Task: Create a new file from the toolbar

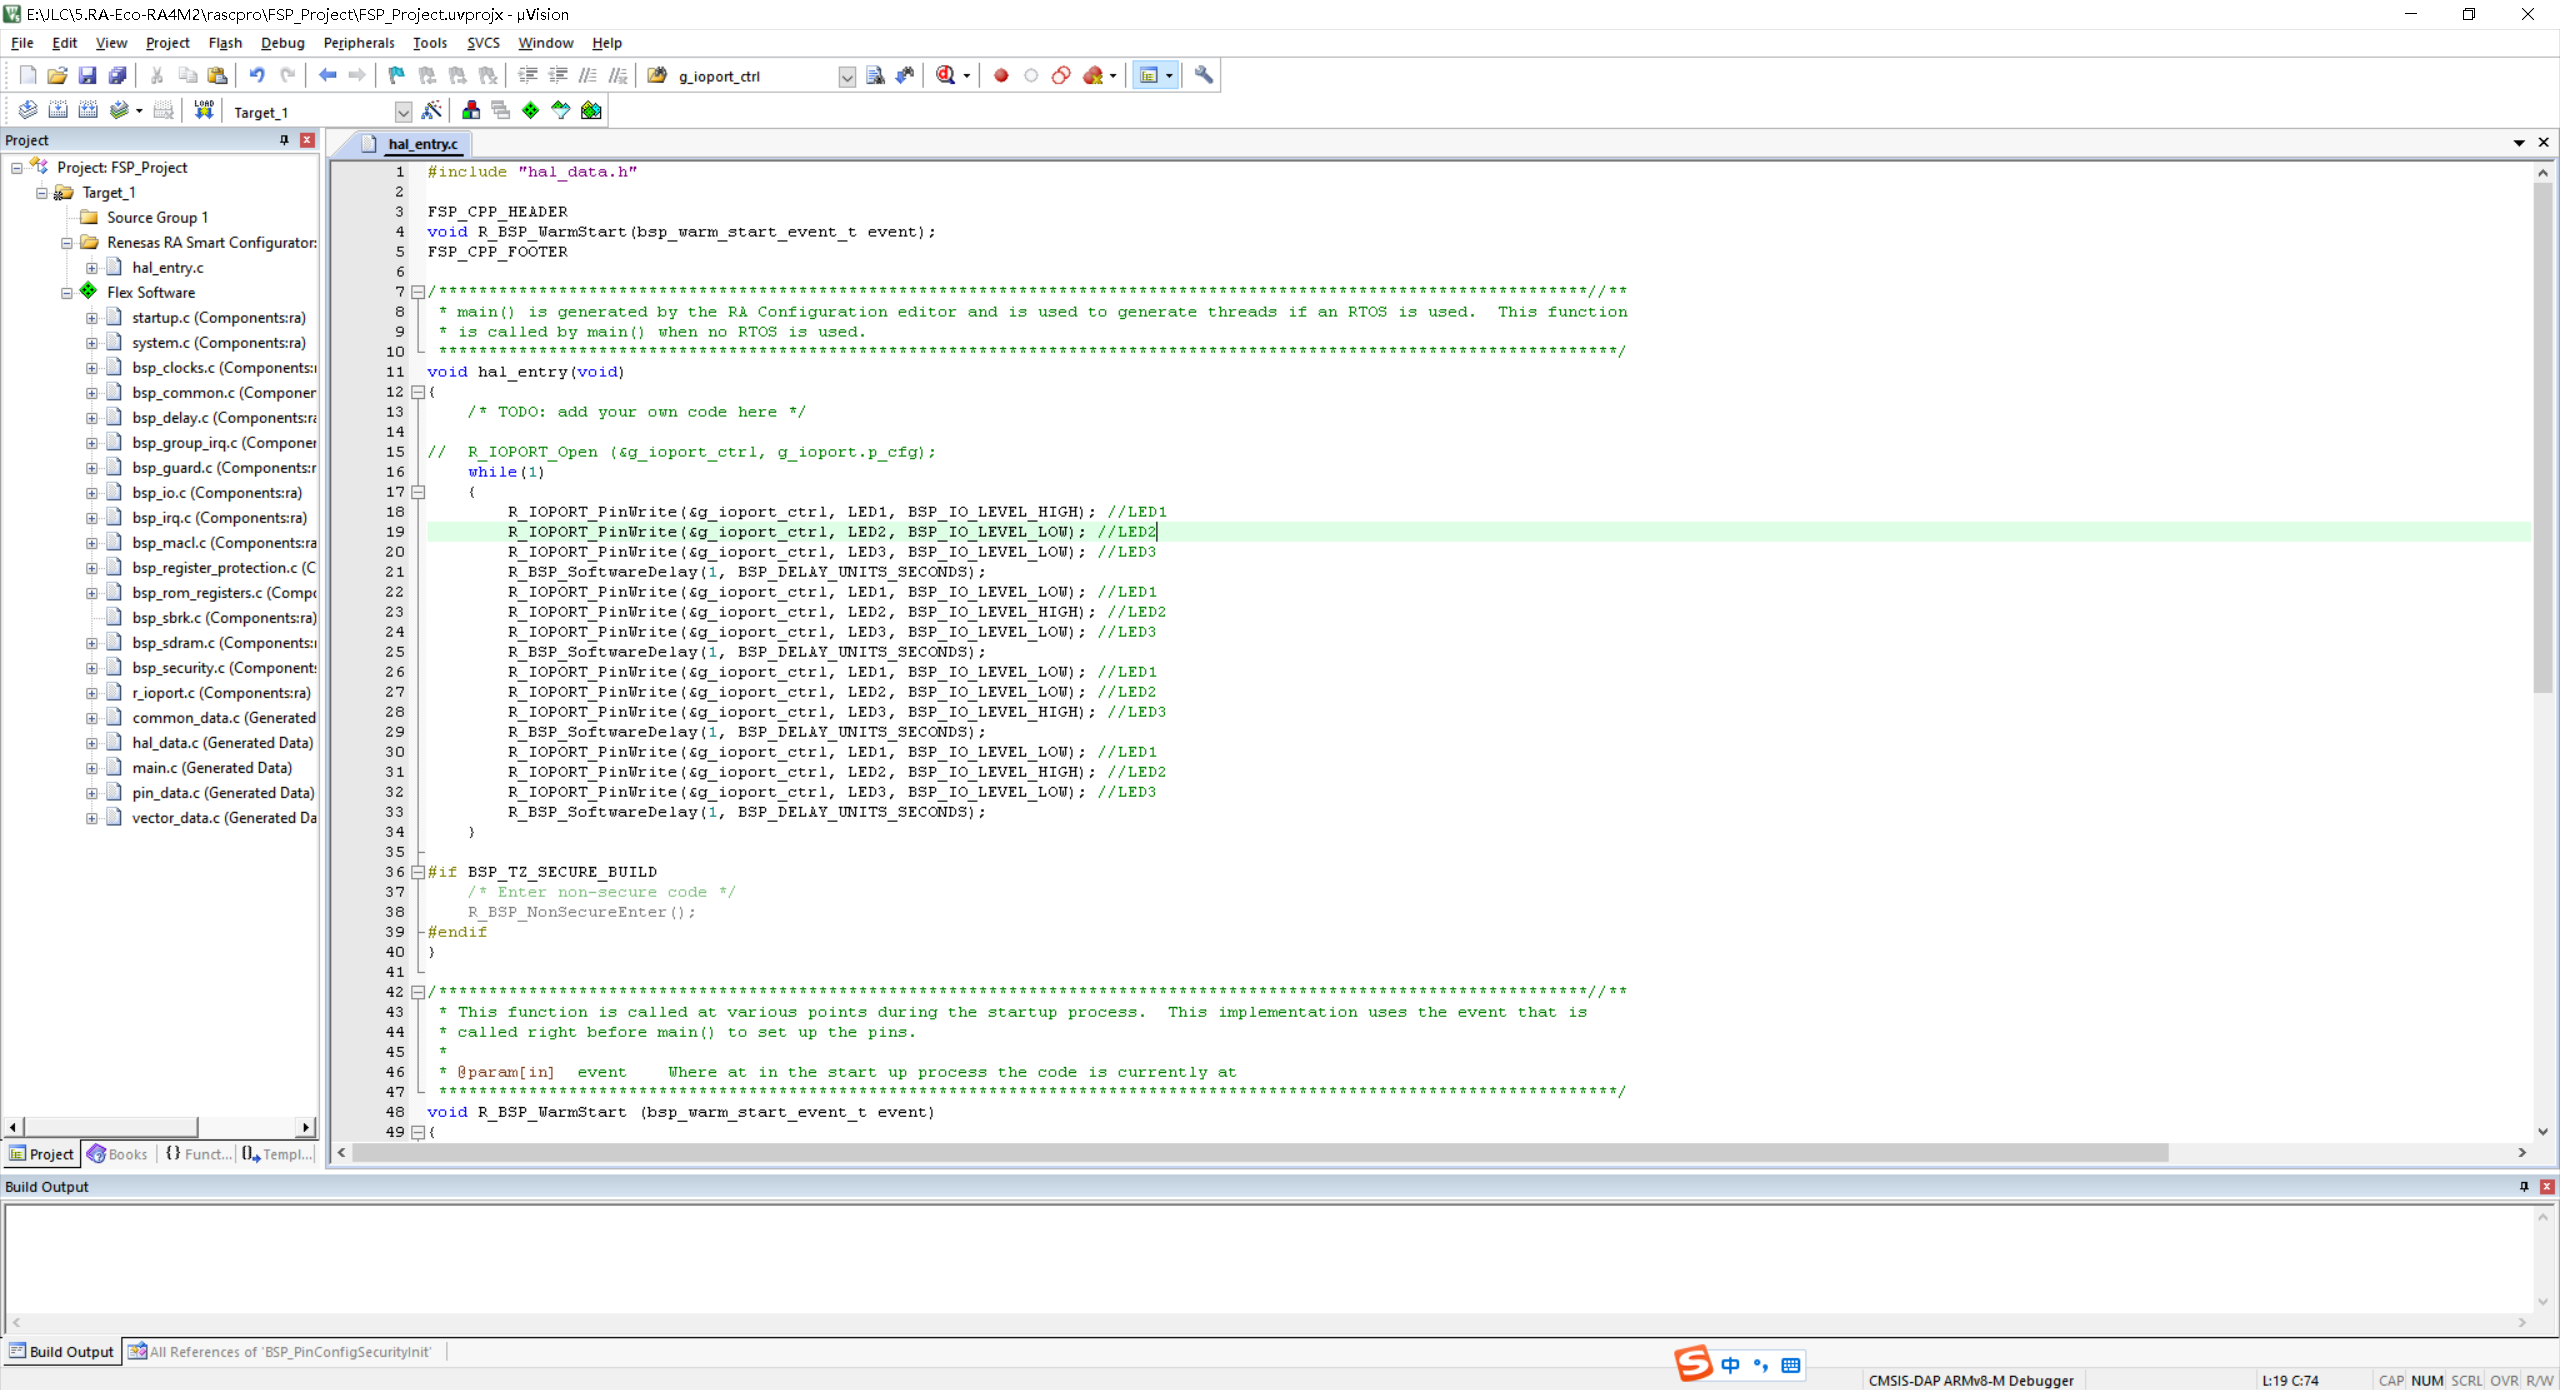Action: click(x=27, y=75)
